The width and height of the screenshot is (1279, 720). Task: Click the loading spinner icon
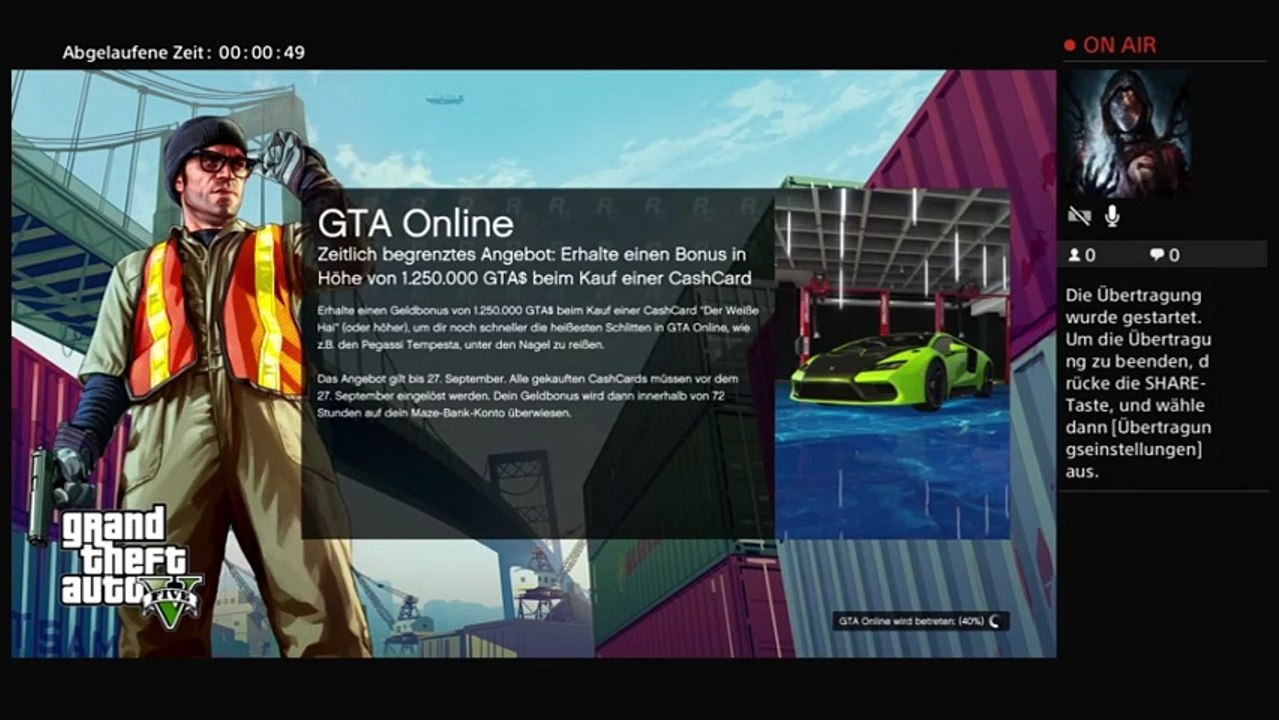[x=996, y=620]
